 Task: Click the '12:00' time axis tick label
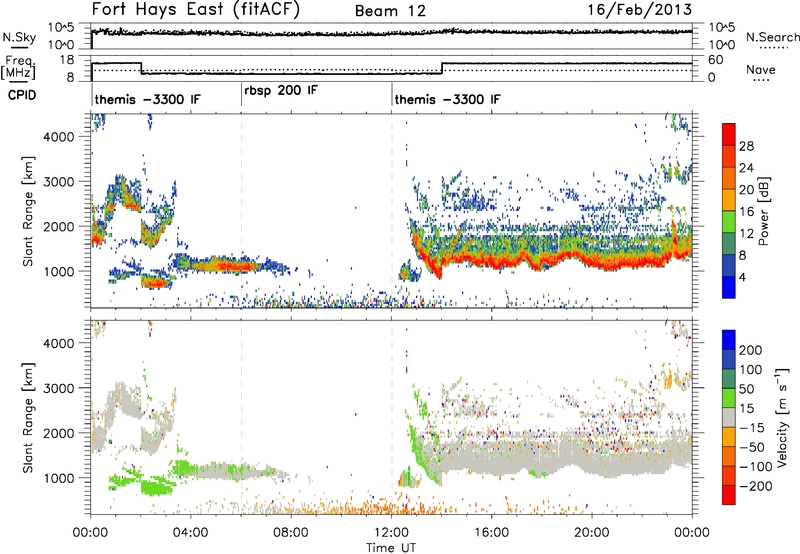[391, 533]
